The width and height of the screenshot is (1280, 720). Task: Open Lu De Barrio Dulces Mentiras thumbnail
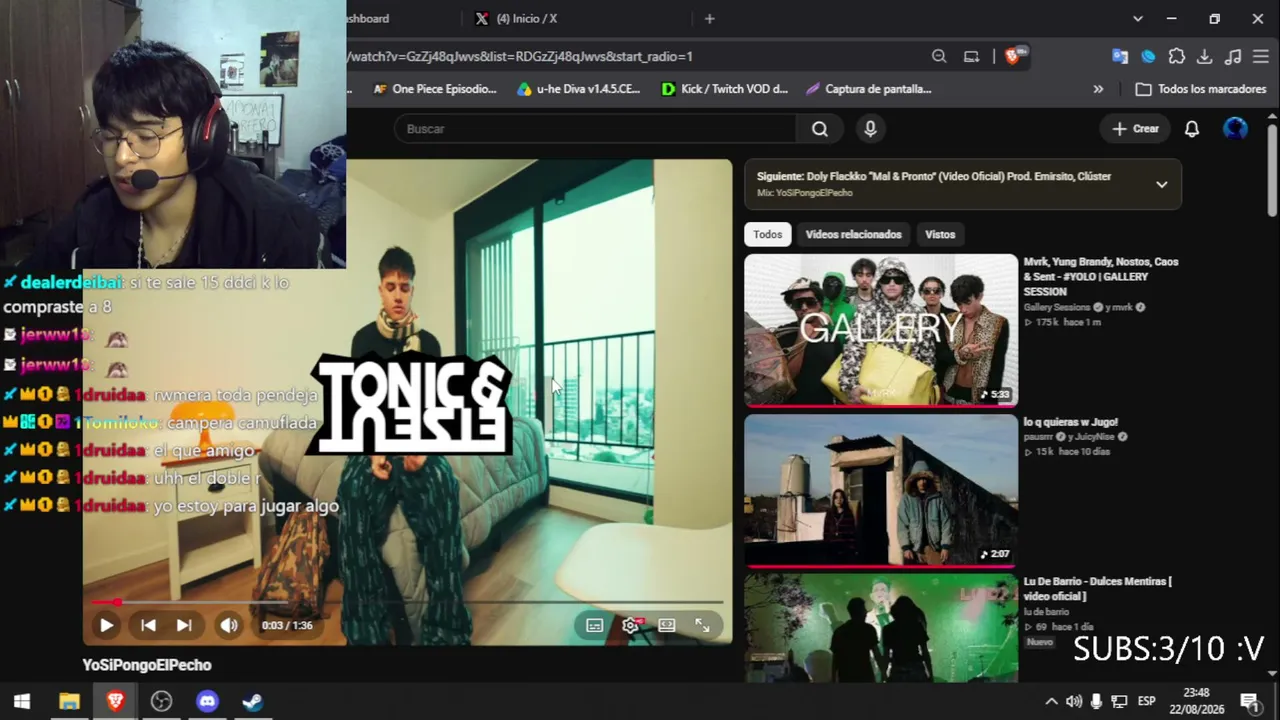coord(881,628)
